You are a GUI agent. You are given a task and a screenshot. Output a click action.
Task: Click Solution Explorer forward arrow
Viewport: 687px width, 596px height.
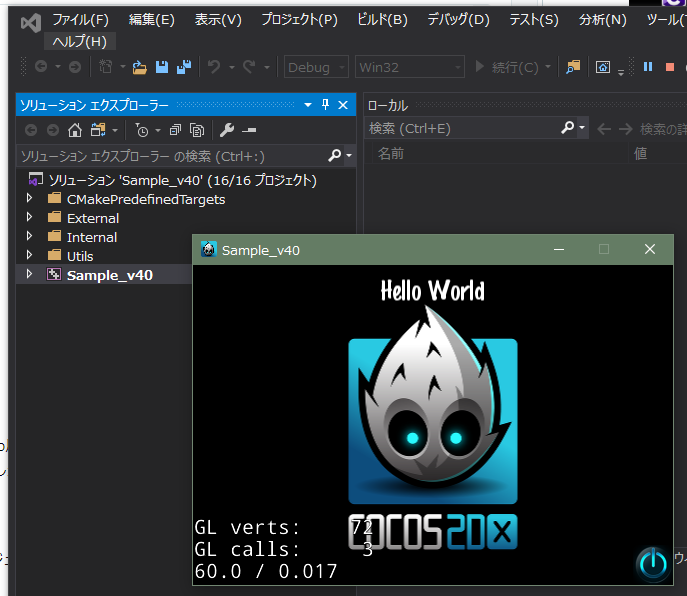point(53,130)
